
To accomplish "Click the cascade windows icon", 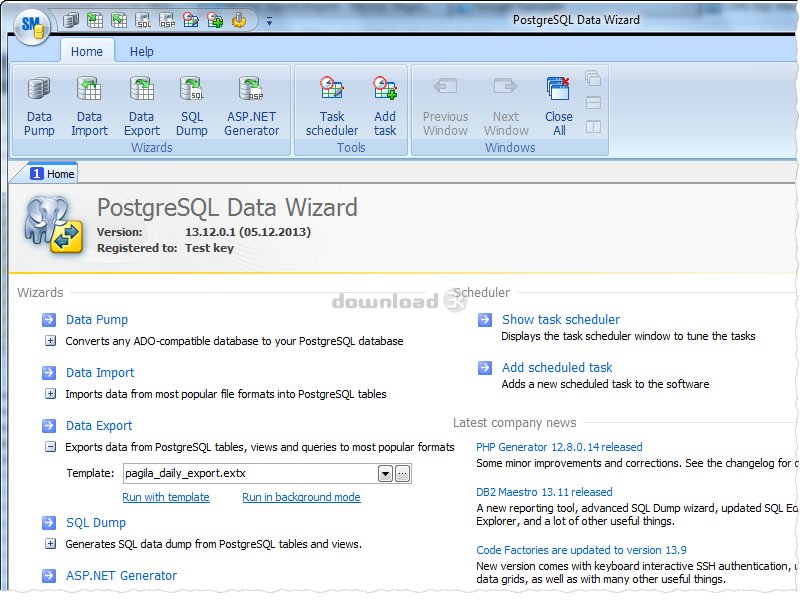I will click(593, 78).
